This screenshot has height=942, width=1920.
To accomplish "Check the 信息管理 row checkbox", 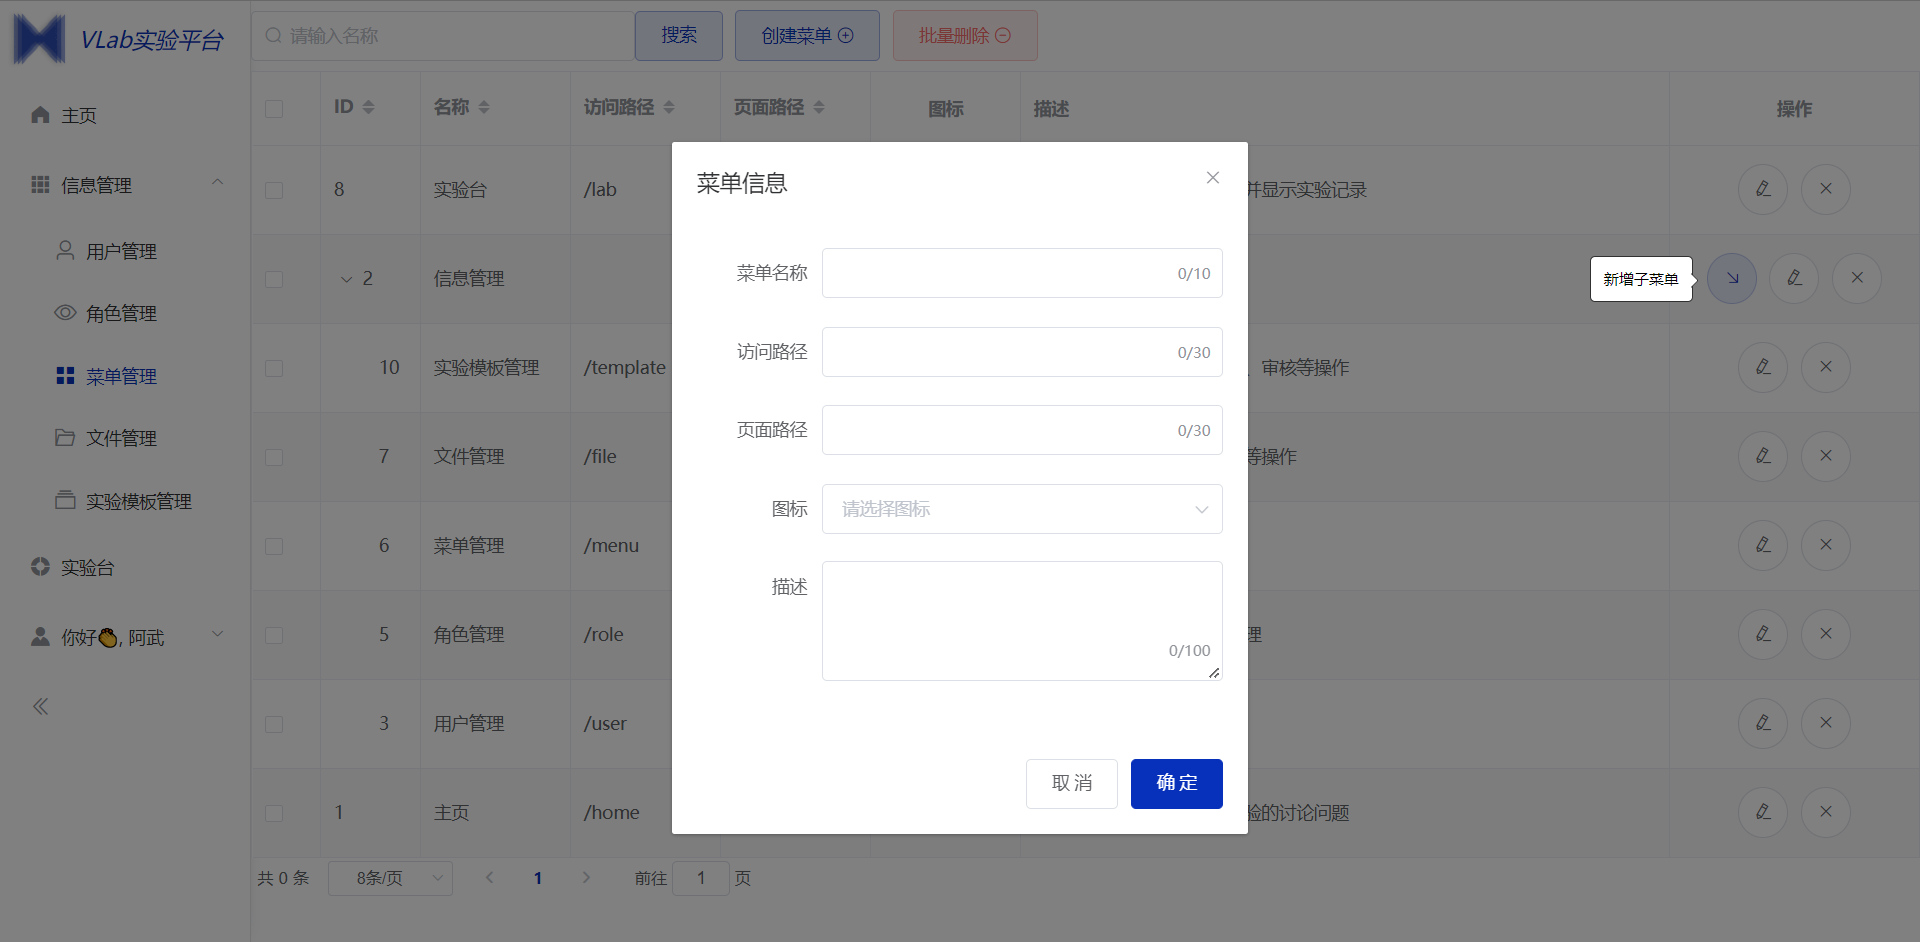I will point(274,279).
